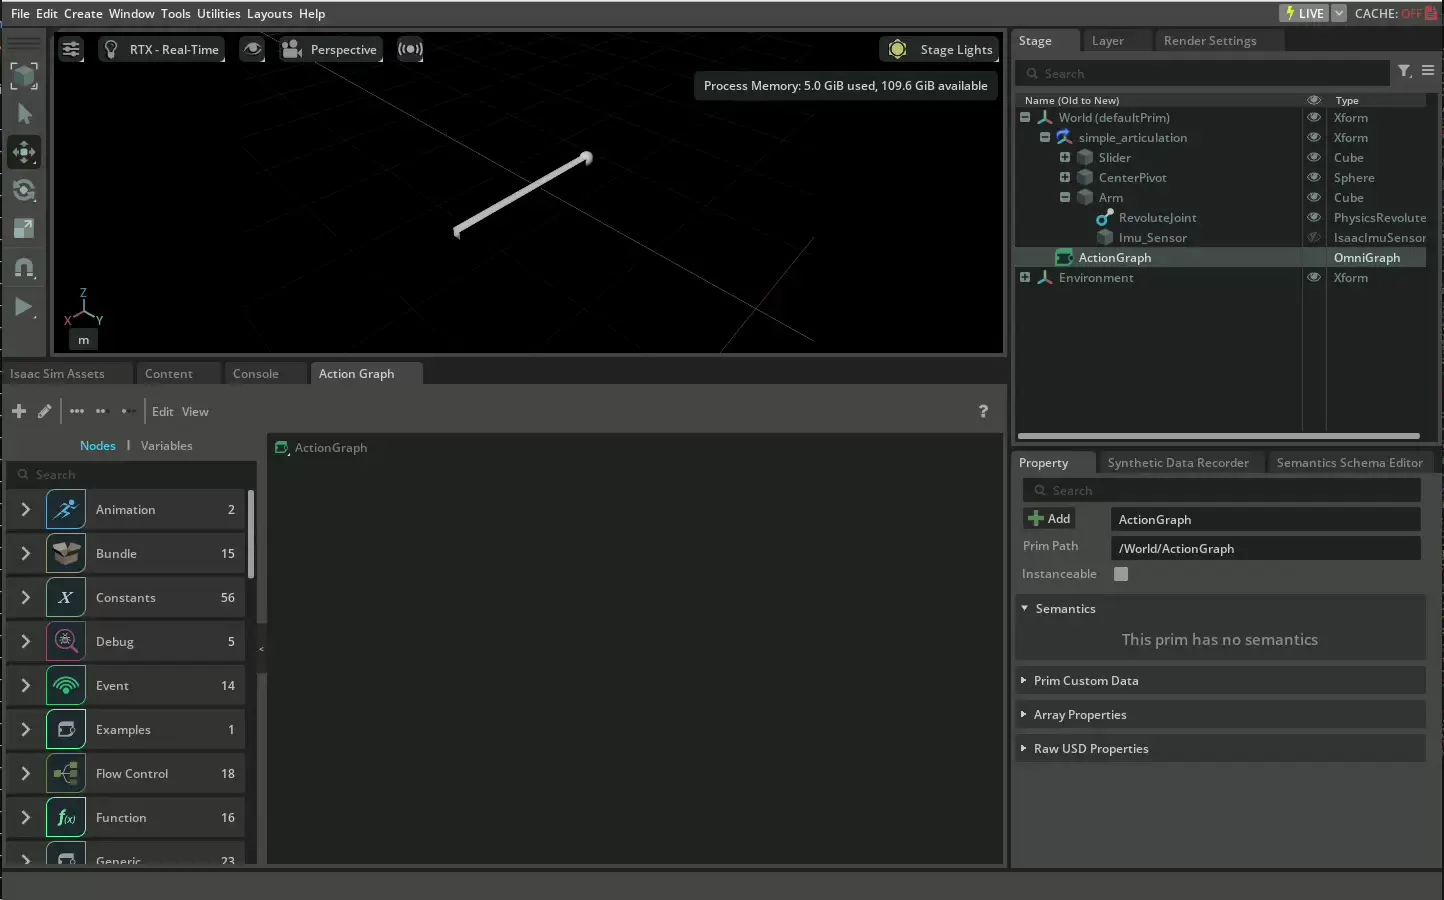Select the Rotate tool in left toolbar

(24, 190)
